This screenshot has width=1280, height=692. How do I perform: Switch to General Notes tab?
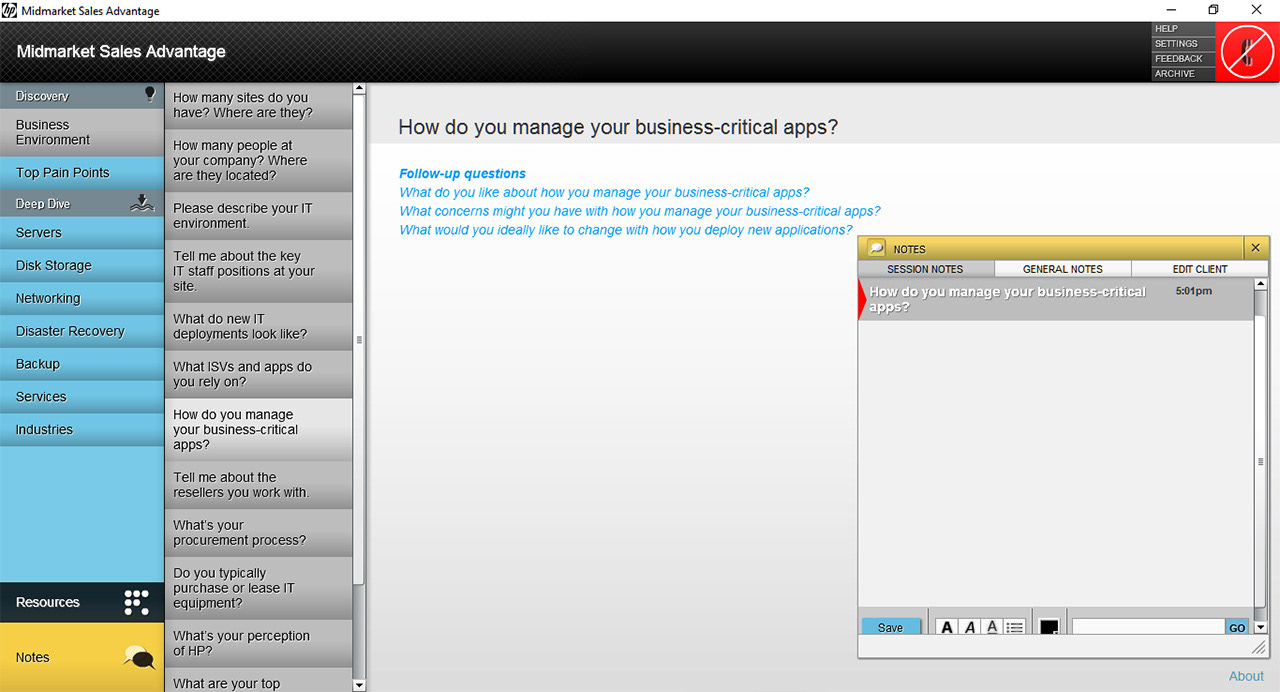tap(1063, 269)
